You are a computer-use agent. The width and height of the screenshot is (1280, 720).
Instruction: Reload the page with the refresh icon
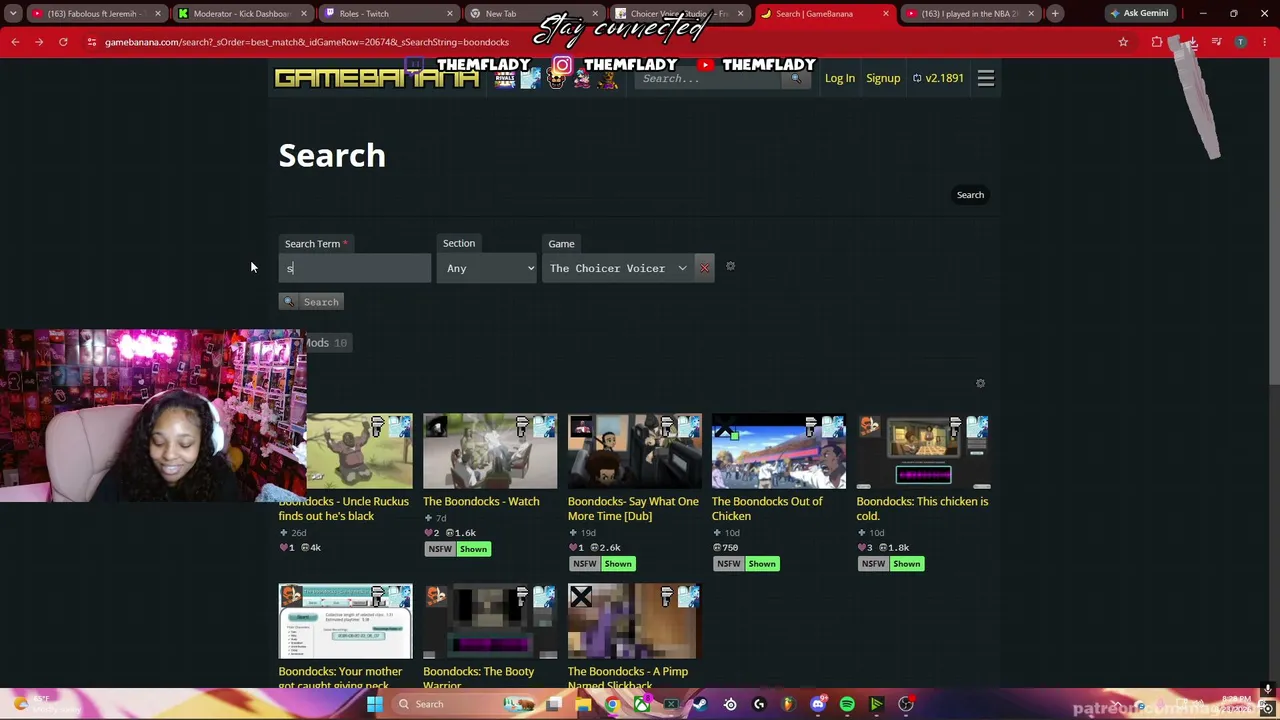pyautogui.click(x=63, y=42)
